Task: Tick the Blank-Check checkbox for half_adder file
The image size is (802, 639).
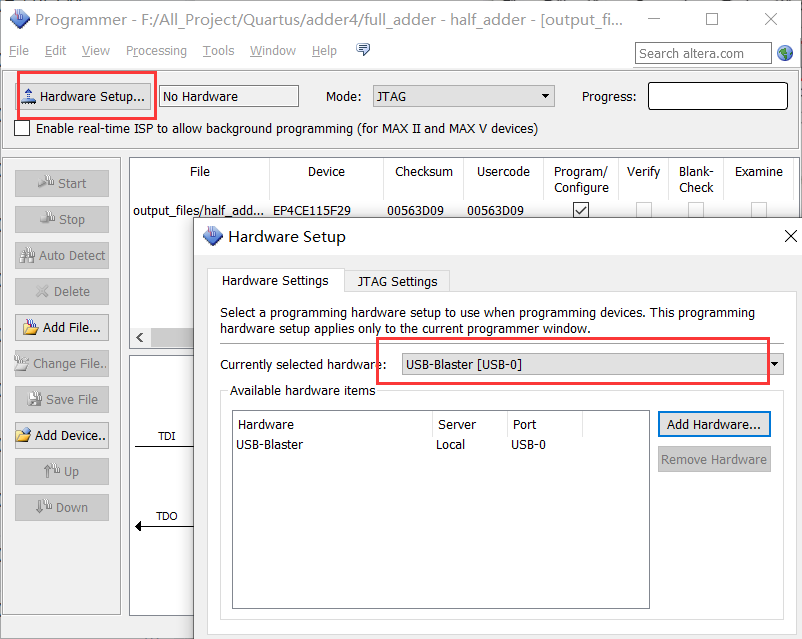Action: pos(696,210)
